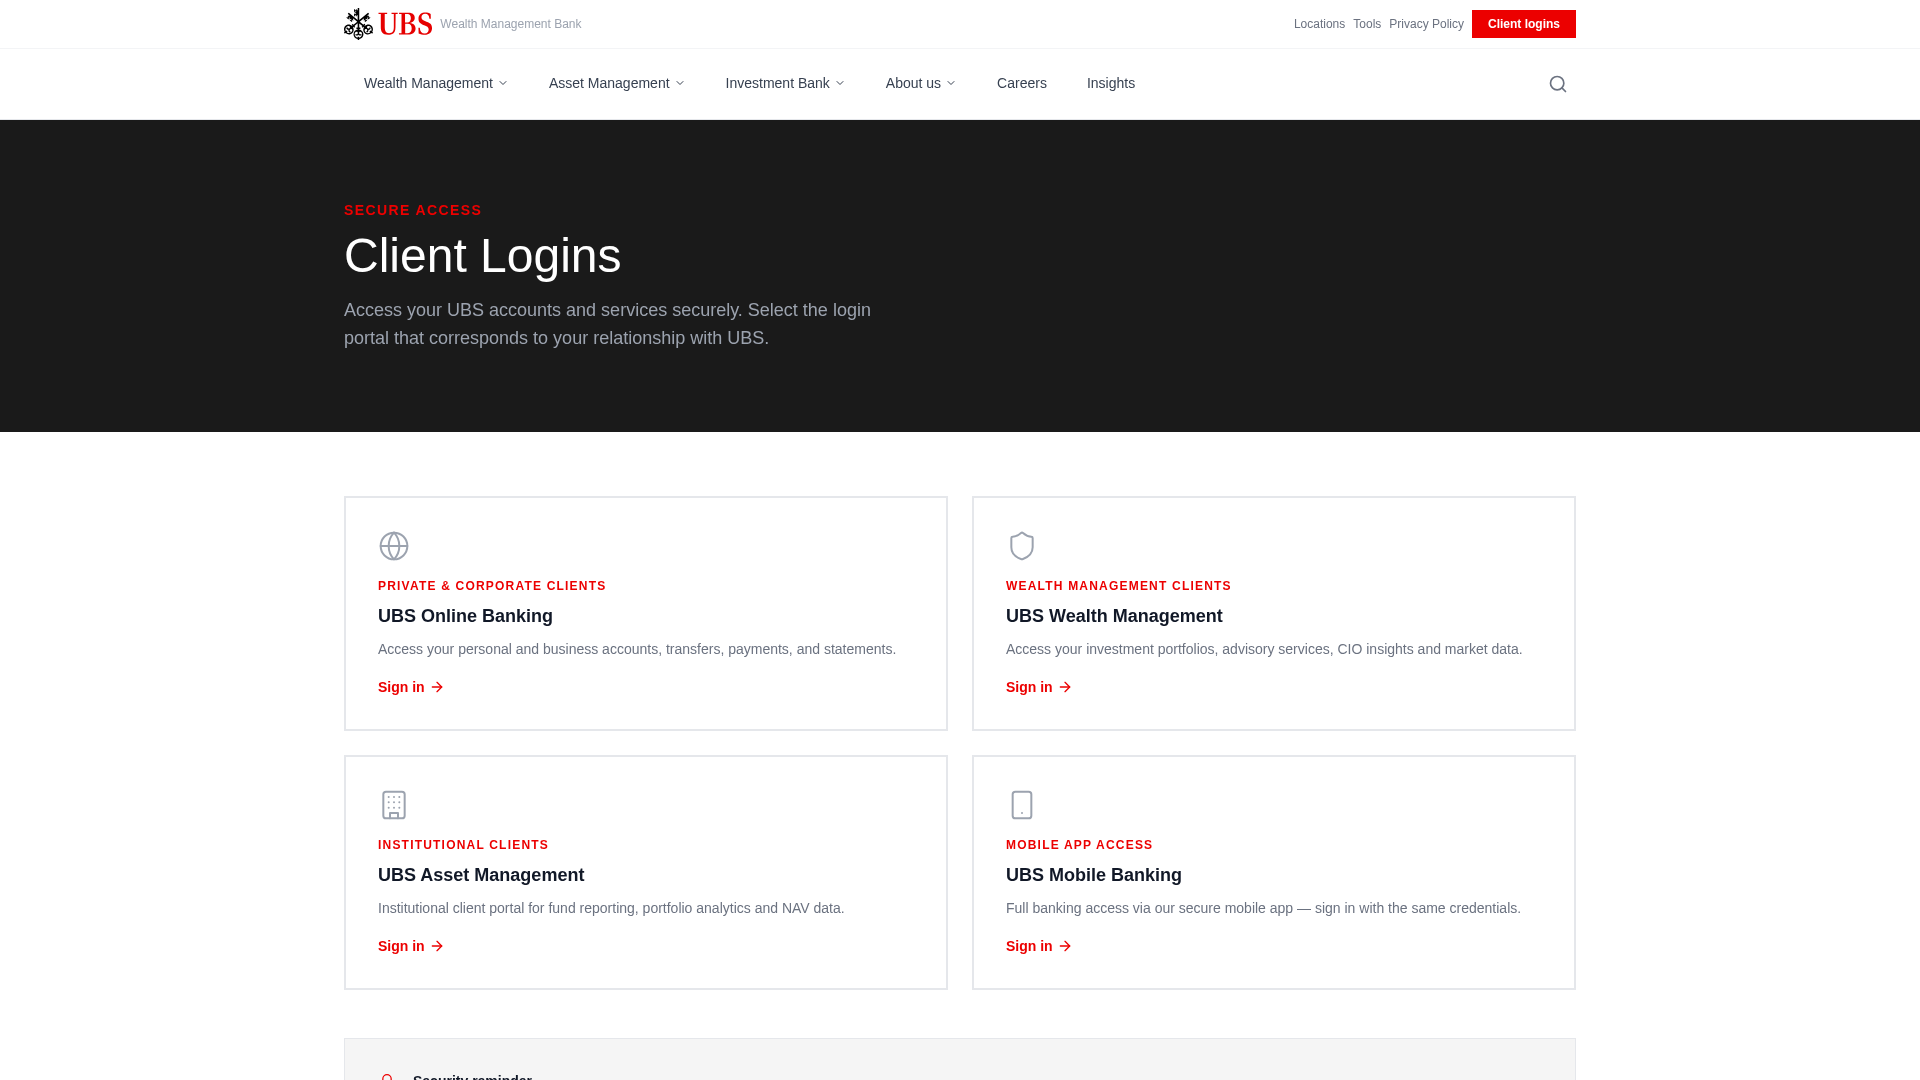The image size is (1920, 1080).
Task: Click the UBS Online Banking heading
Action: tap(465, 616)
